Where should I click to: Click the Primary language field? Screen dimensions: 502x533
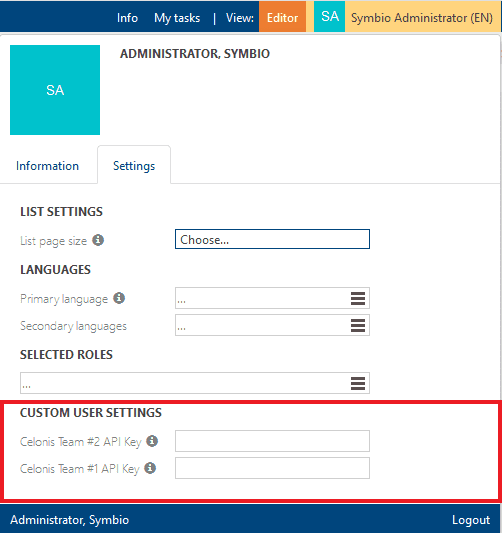point(272,298)
